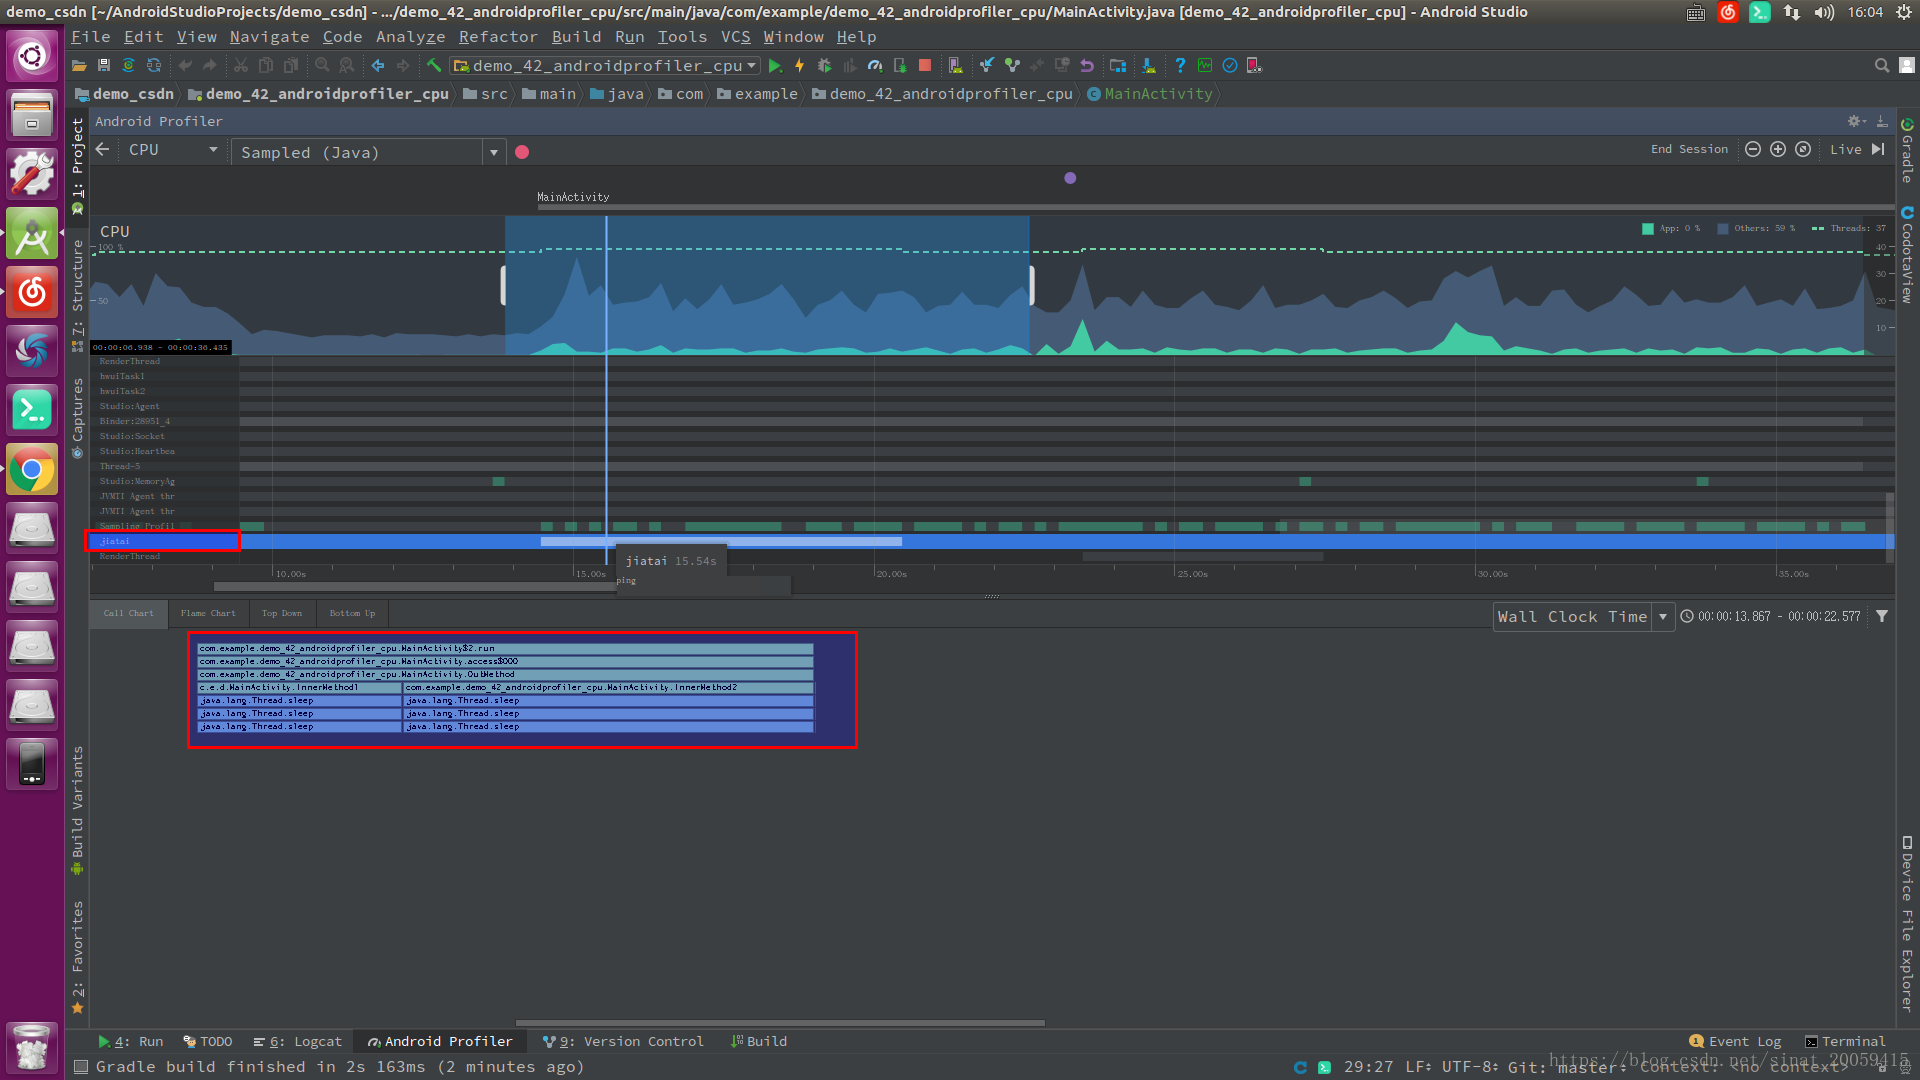Expand the Sampled (Java) configuration dropdown
Viewport: 1920px width, 1080px height.
pos(494,152)
